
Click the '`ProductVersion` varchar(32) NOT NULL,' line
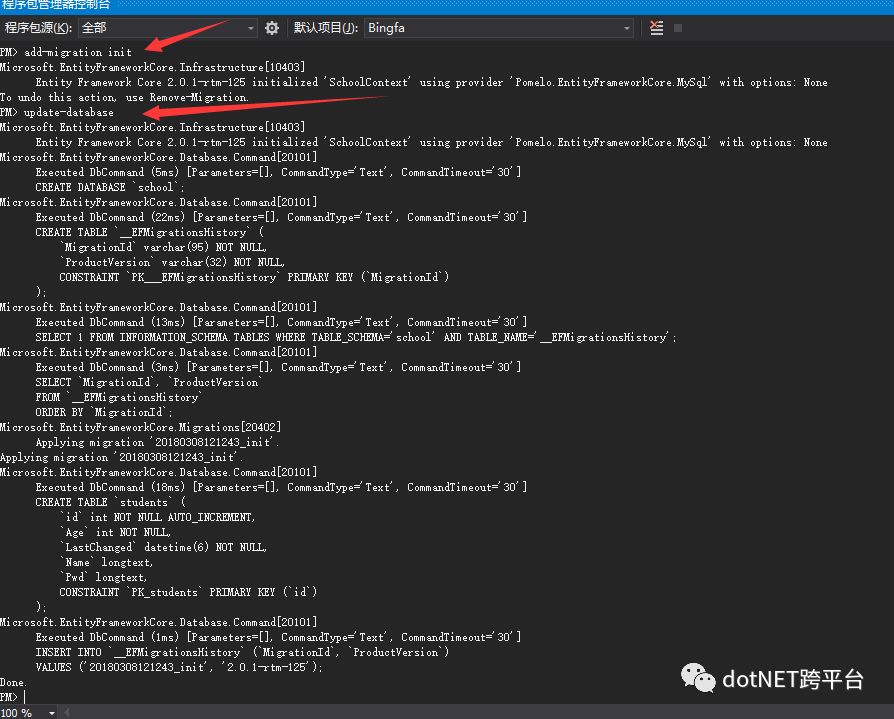click(x=172, y=262)
